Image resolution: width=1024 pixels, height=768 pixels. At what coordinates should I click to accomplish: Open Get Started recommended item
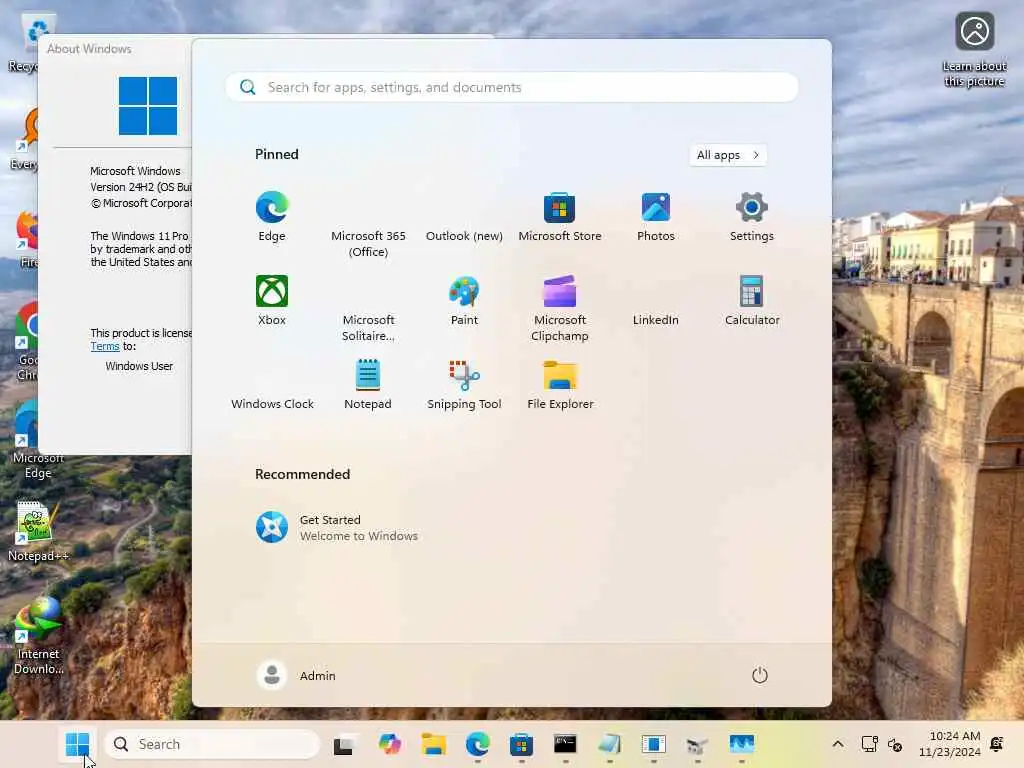[x=337, y=528]
